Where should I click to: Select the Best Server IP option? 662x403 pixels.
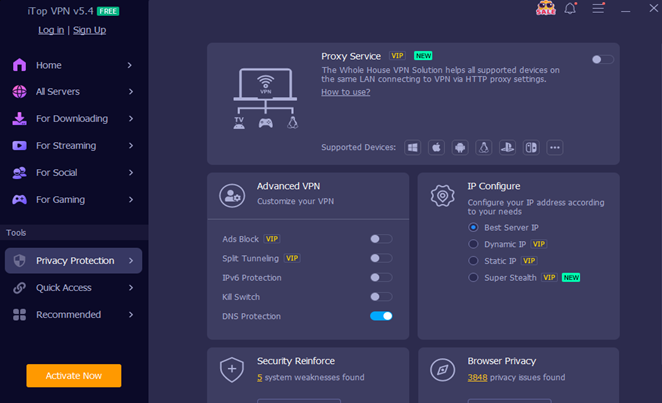(474, 228)
